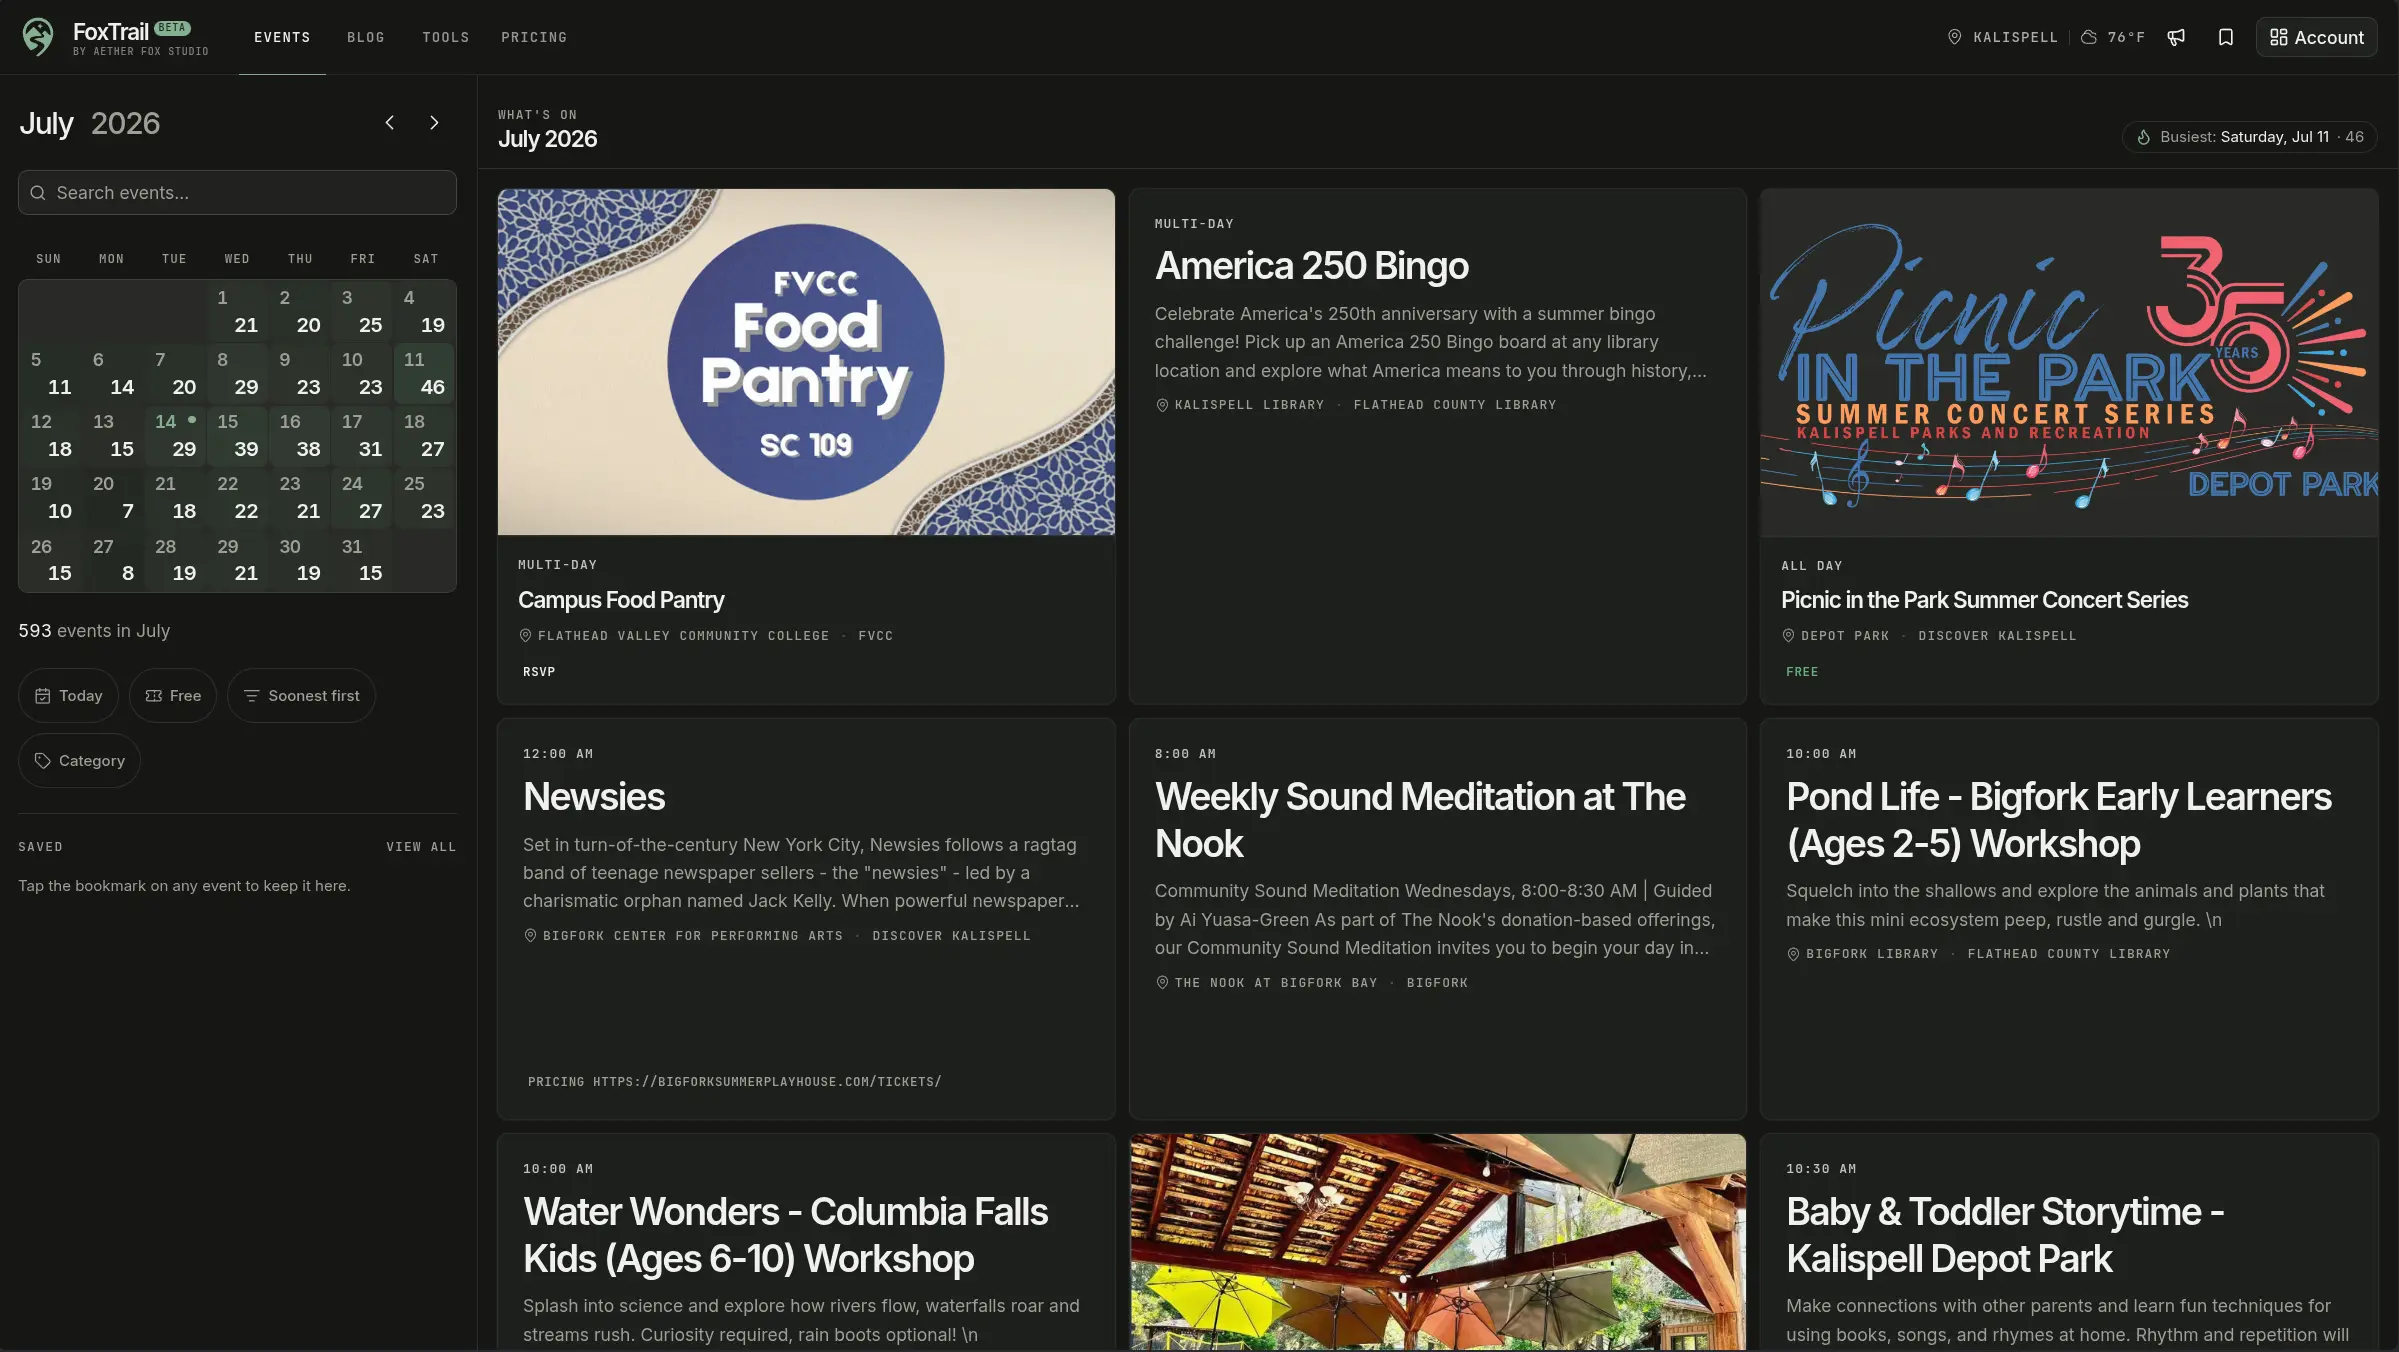The width and height of the screenshot is (2399, 1352).
Task: Open the announcements megaphone icon
Action: (x=2176, y=37)
